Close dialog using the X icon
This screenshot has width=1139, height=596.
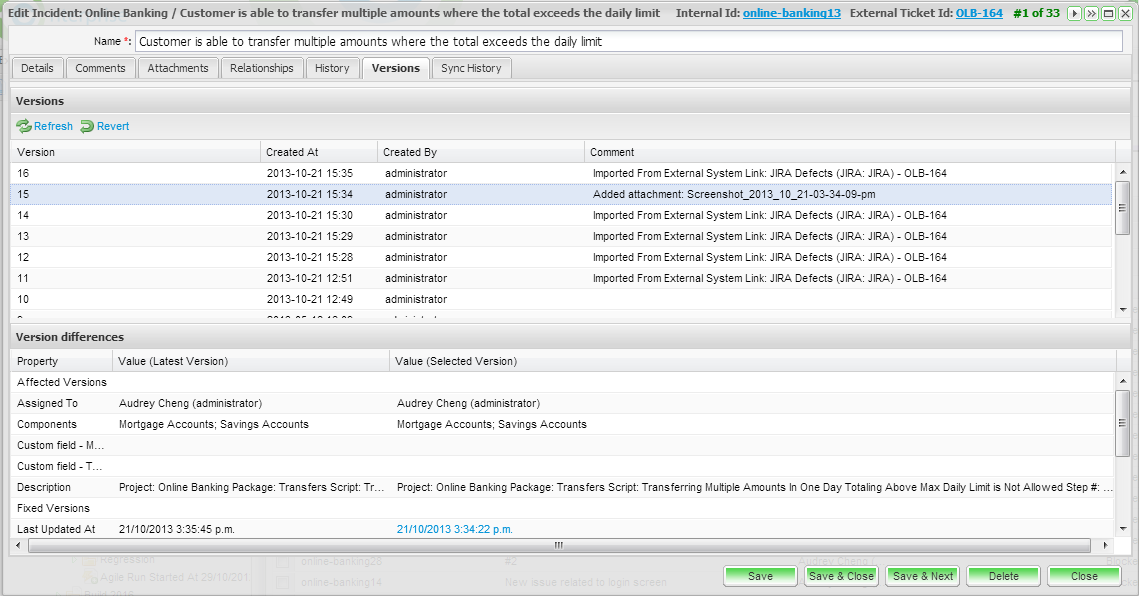[1125, 13]
